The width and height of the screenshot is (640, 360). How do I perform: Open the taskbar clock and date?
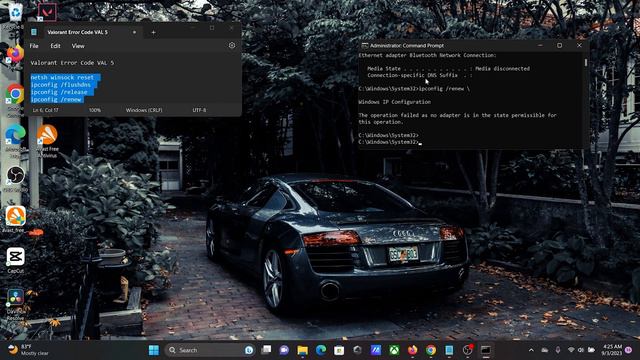point(611,350)
